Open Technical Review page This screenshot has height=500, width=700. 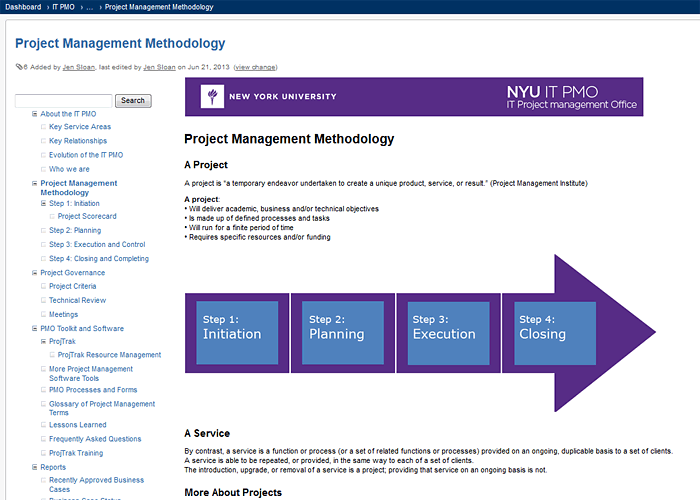78,300
